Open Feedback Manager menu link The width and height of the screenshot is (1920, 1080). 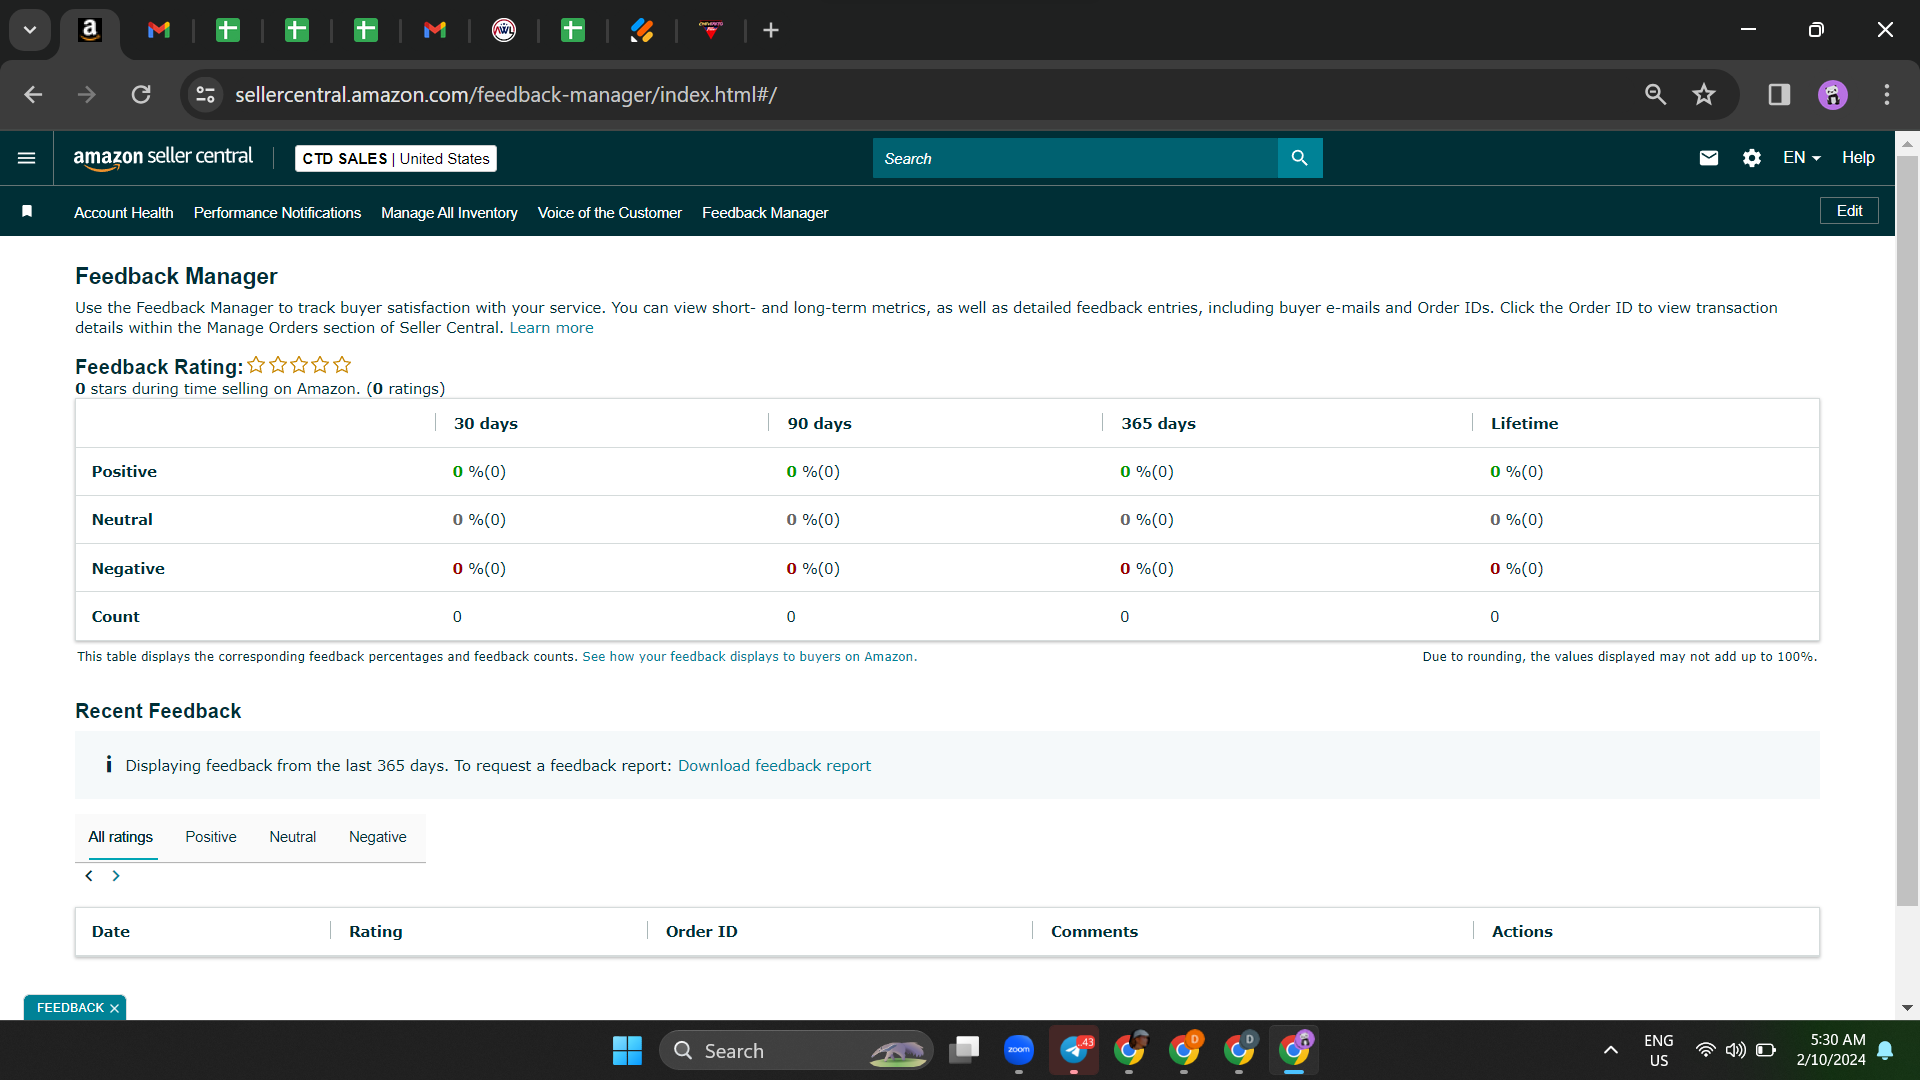765,213
